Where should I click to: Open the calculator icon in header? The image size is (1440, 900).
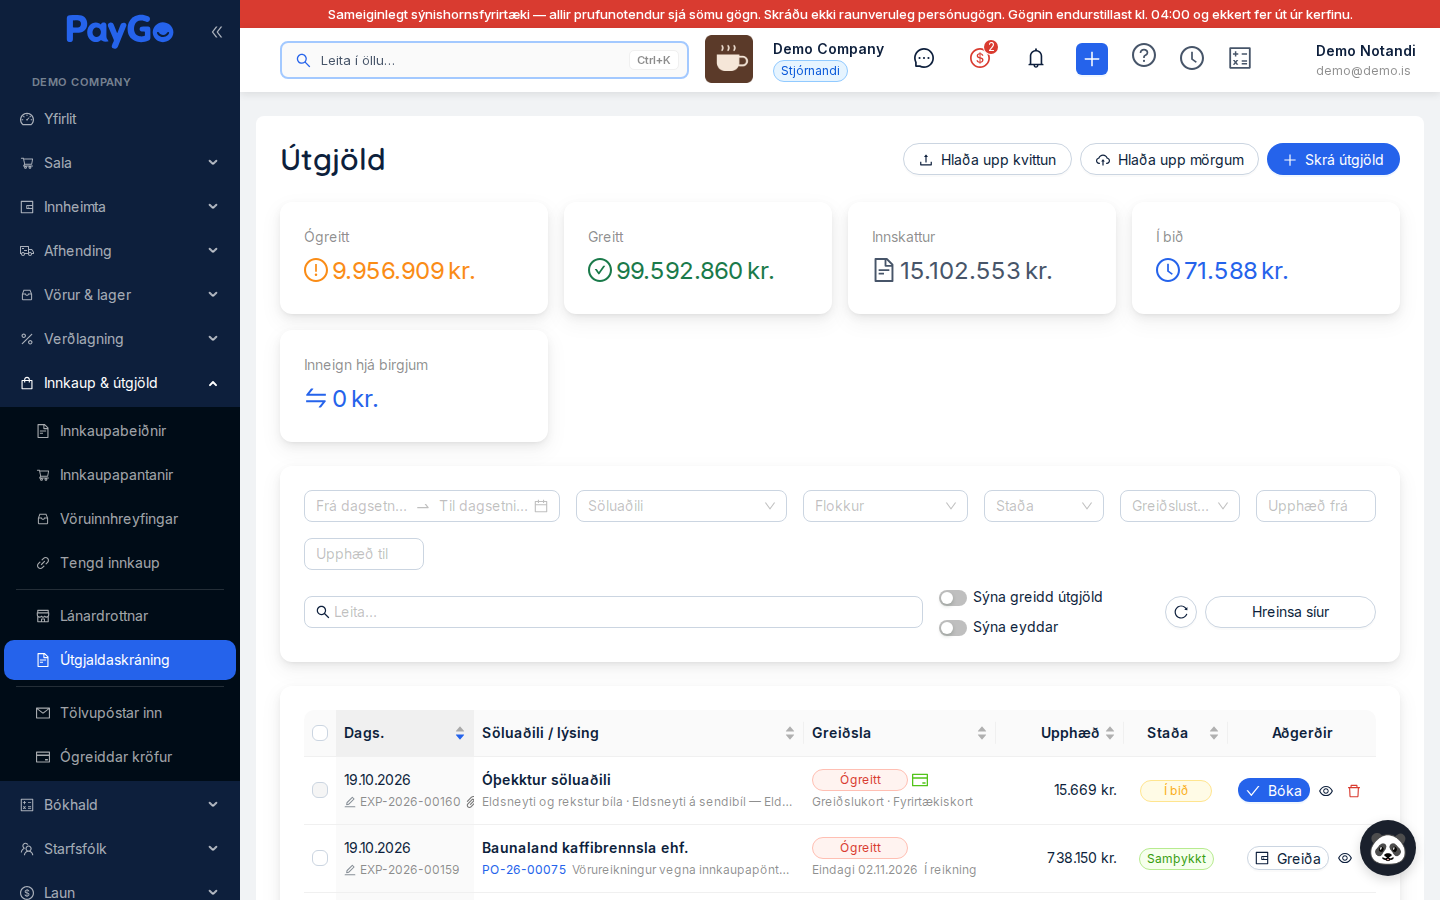point(1240,58)
